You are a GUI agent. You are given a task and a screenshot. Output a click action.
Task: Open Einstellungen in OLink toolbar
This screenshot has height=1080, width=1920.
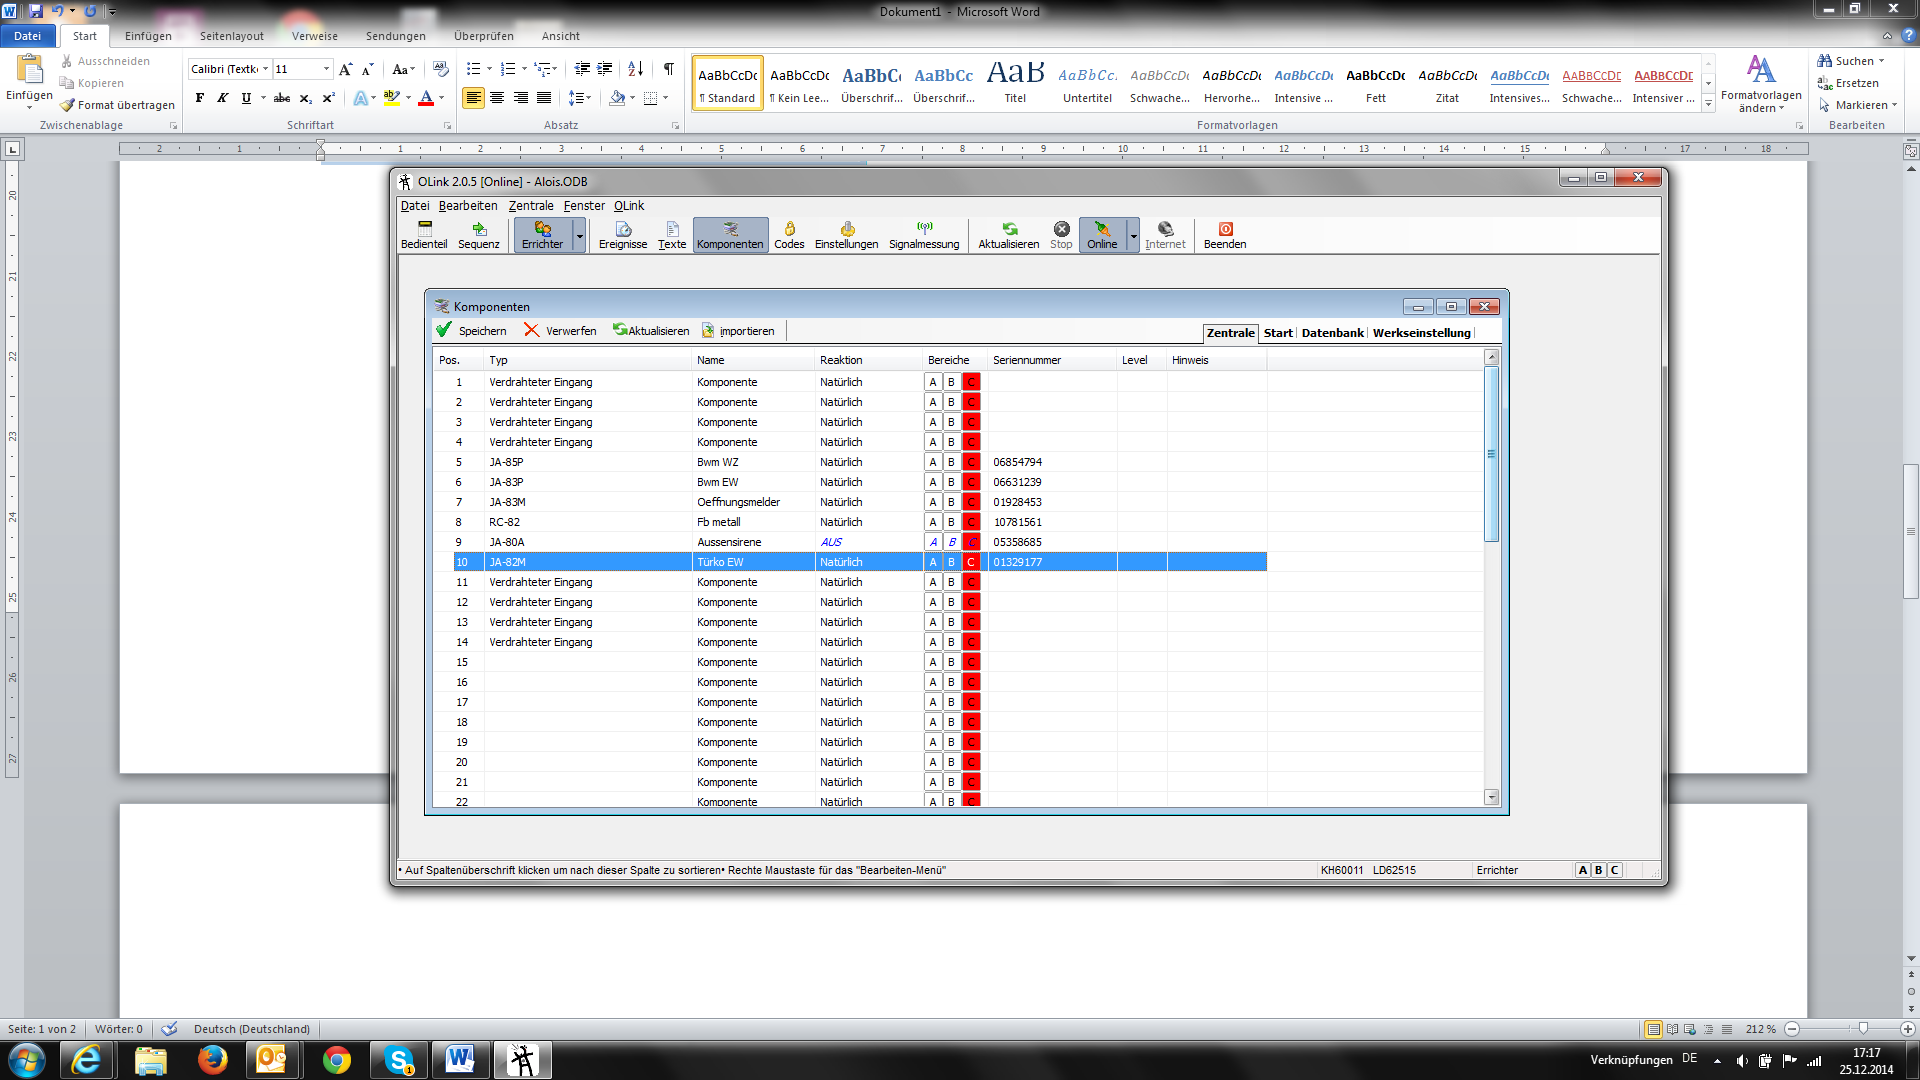[846, 235]
